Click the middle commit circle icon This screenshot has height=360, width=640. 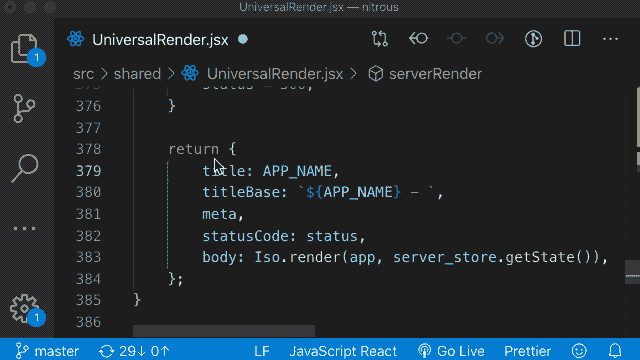click(x=456, y=39)
